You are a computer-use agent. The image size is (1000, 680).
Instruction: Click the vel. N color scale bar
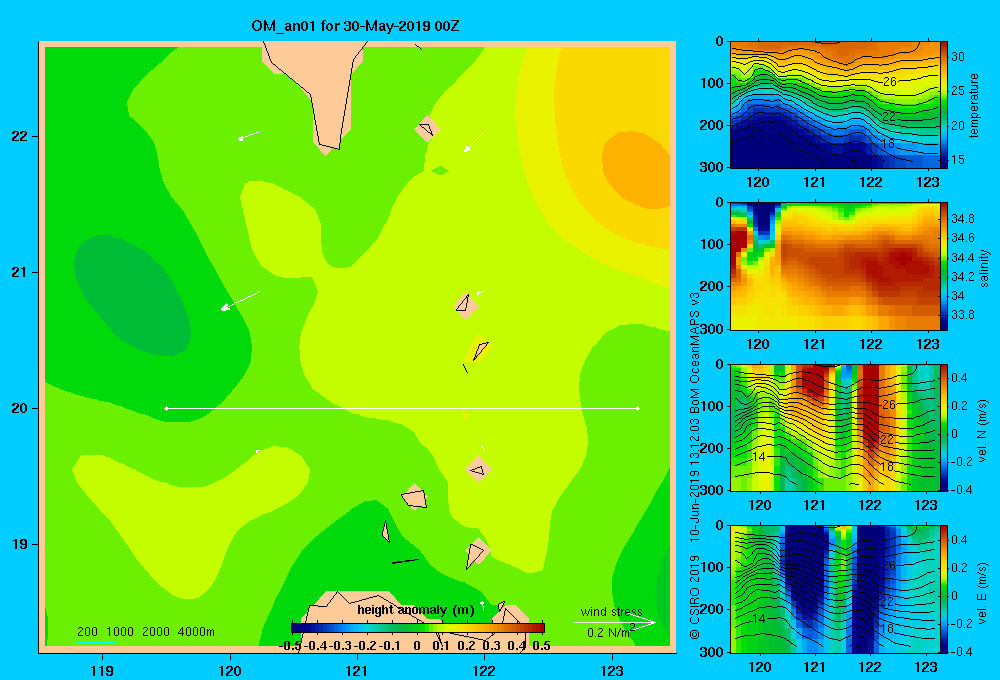click(x=944, y=427)
